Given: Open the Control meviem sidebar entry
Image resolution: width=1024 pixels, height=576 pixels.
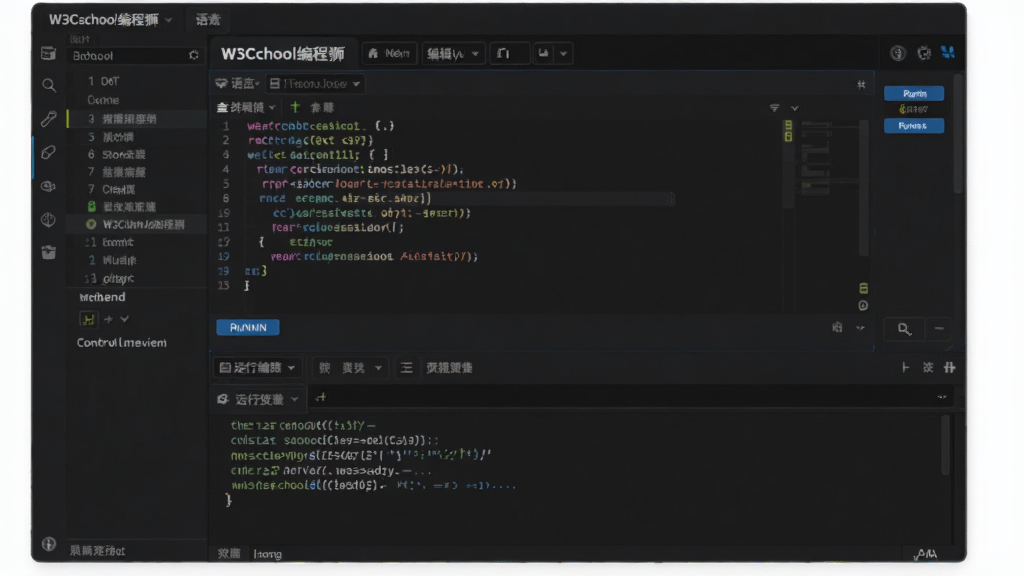Looking at the screenshot, I should coord(121,342).
